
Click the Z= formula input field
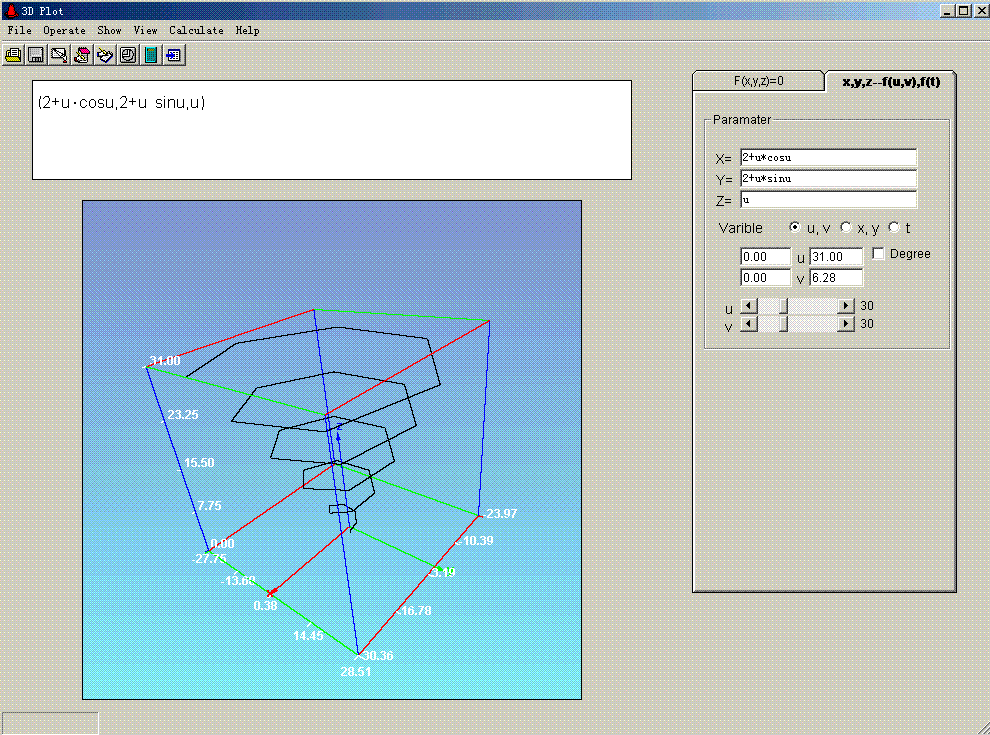coord(828,200)
